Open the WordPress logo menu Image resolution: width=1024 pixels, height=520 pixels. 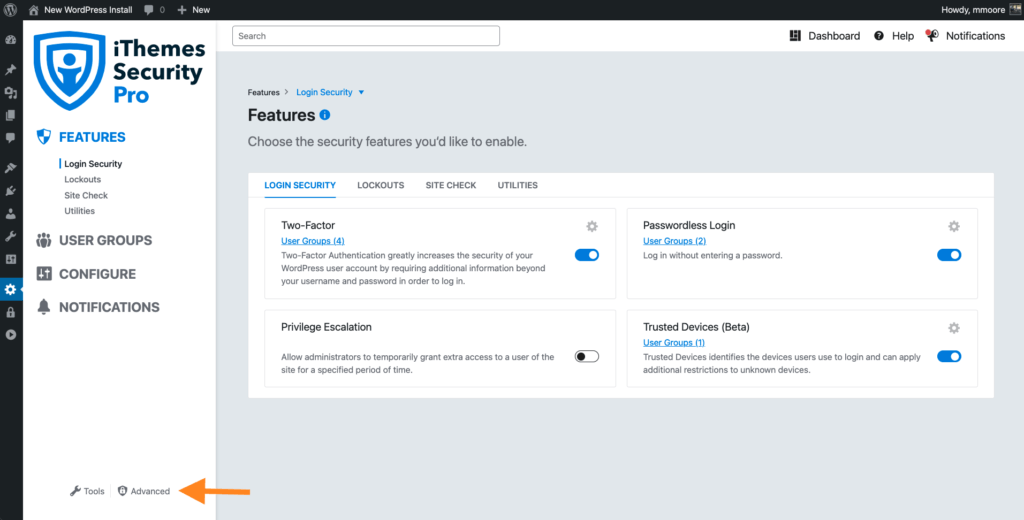[x=10, y=10]
